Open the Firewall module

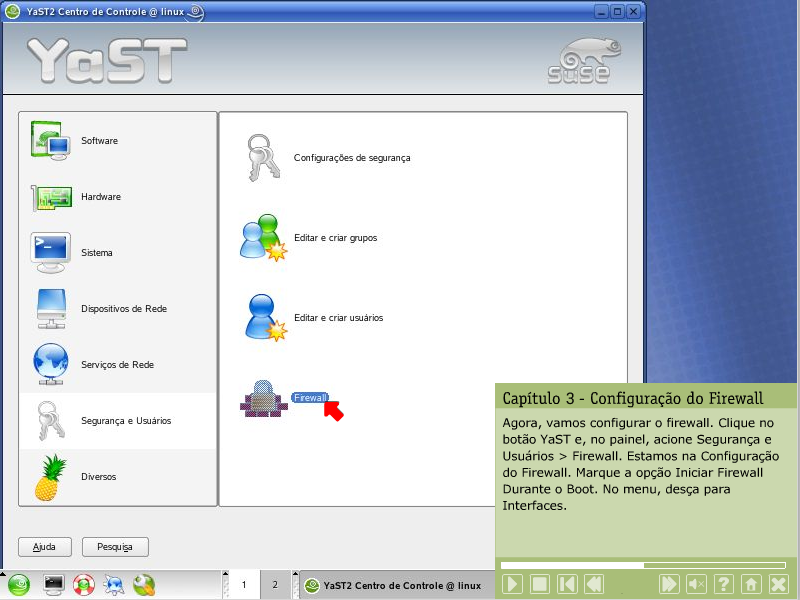coord(309,398)
